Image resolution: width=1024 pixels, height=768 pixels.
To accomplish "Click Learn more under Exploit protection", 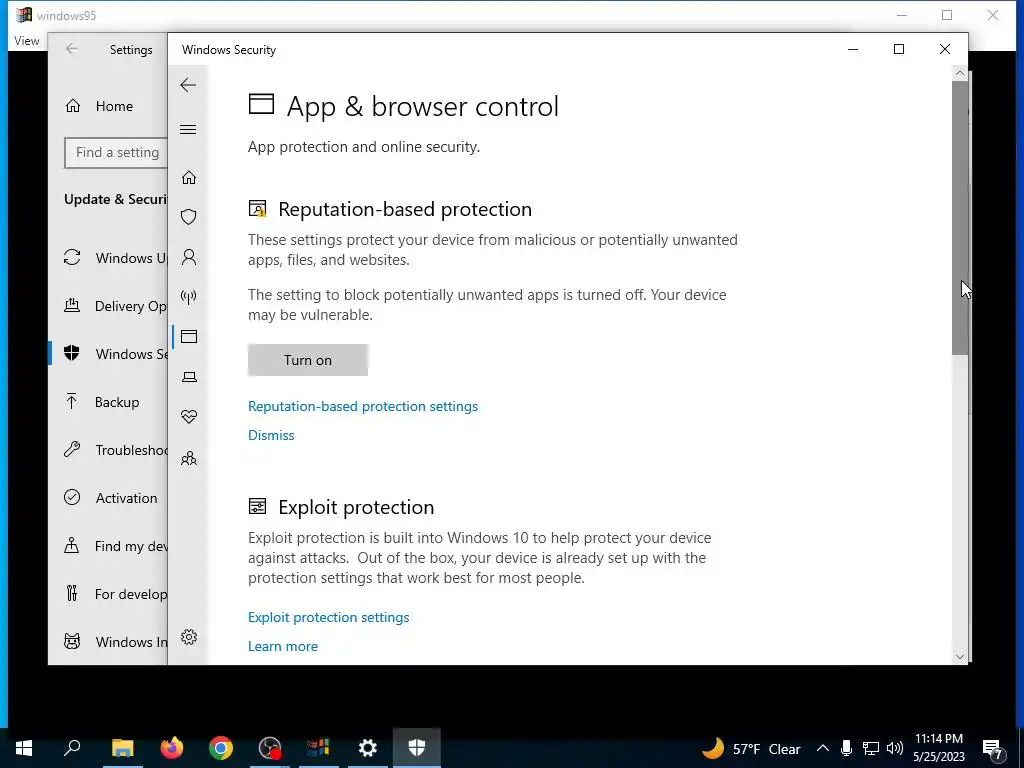I will coord(283,646).
